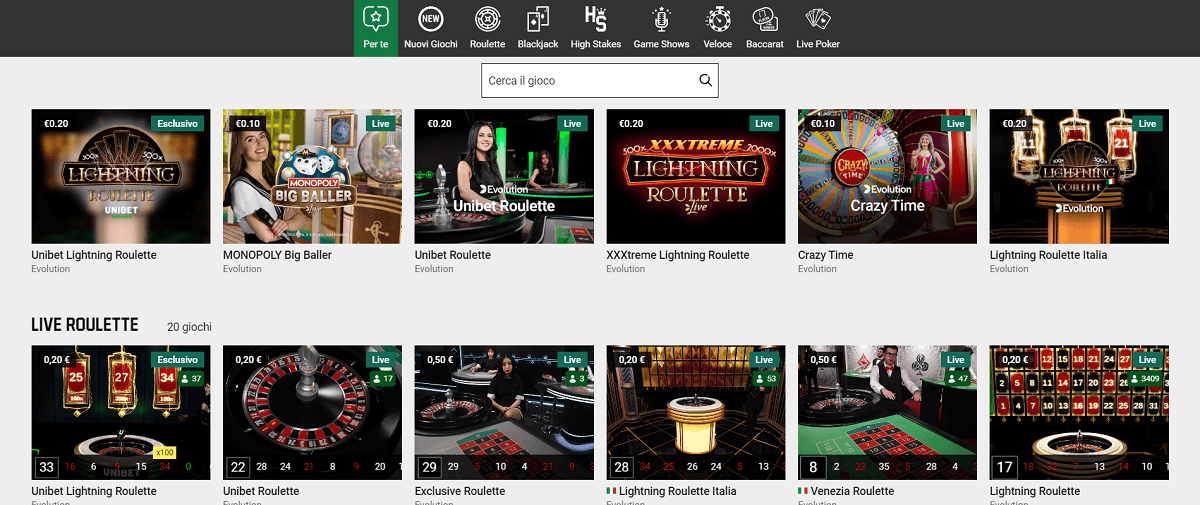This screenshot has width=1200, height=505.
Task: Click the 20 giochi count label
Action: [x=189, y=327]
